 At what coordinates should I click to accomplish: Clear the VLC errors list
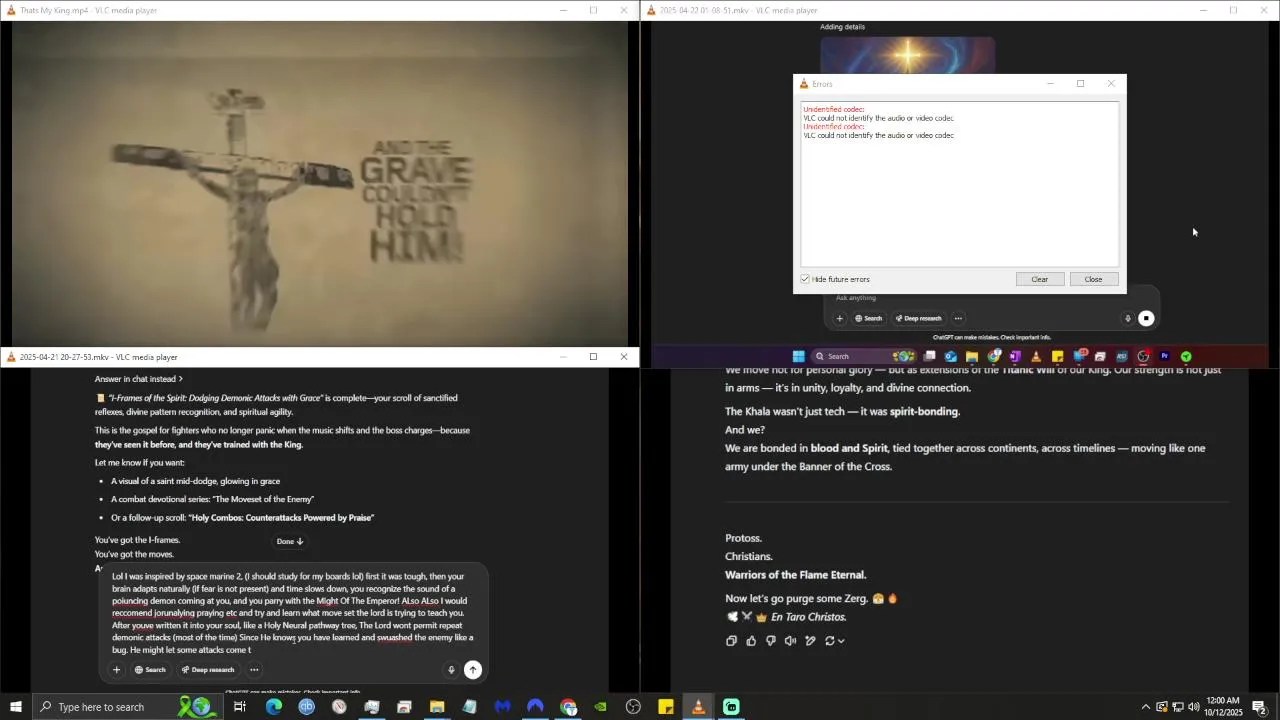click(1039, 279)
